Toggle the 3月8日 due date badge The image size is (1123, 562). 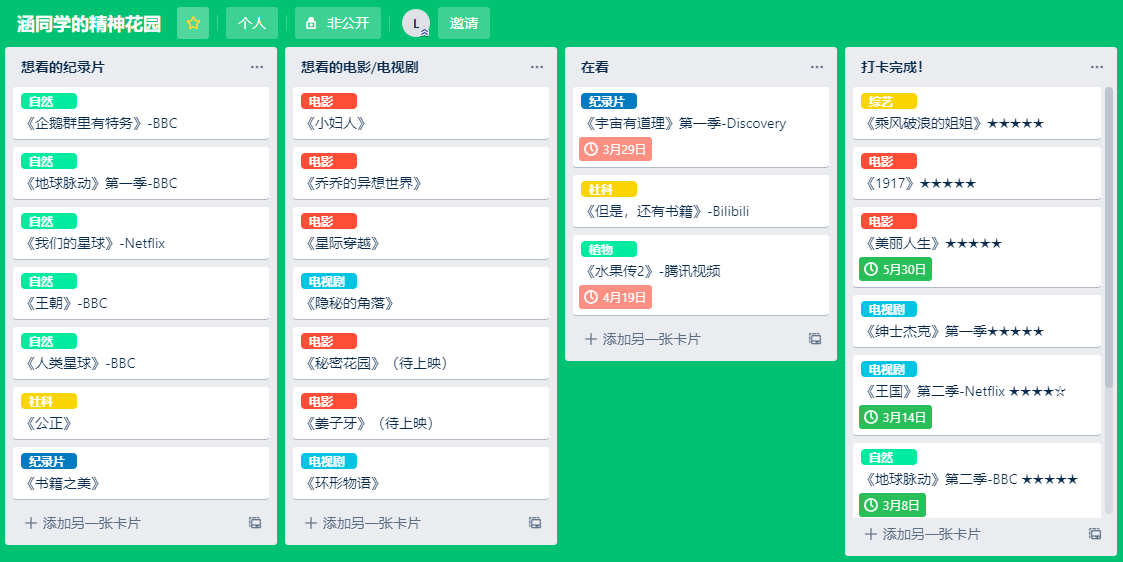892,505
